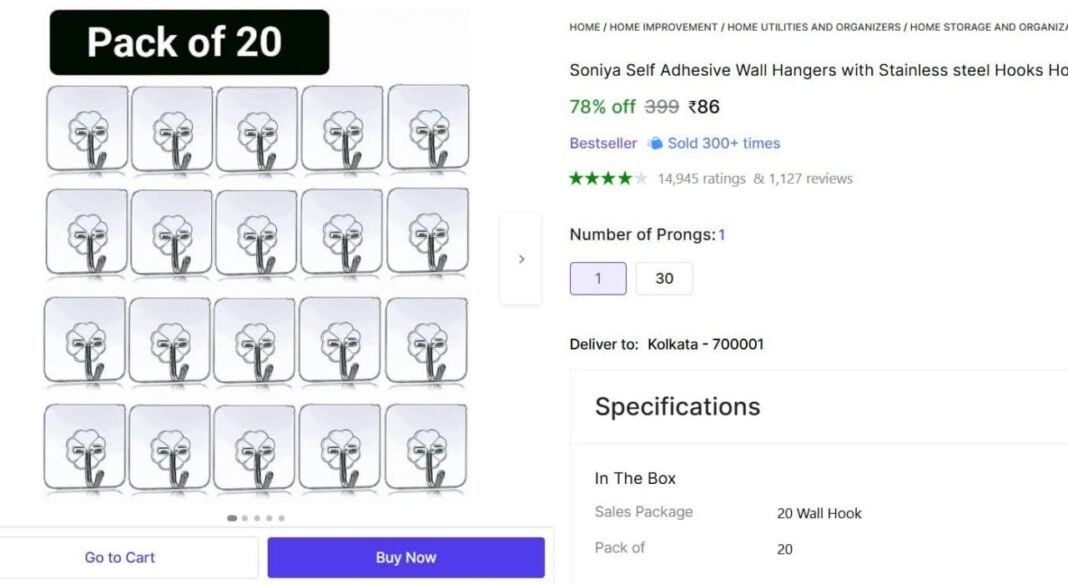The width and height of the screenshot is (1068, 584).
Task: Open the 14,945 ratings link
Action: tap(702, 179)
